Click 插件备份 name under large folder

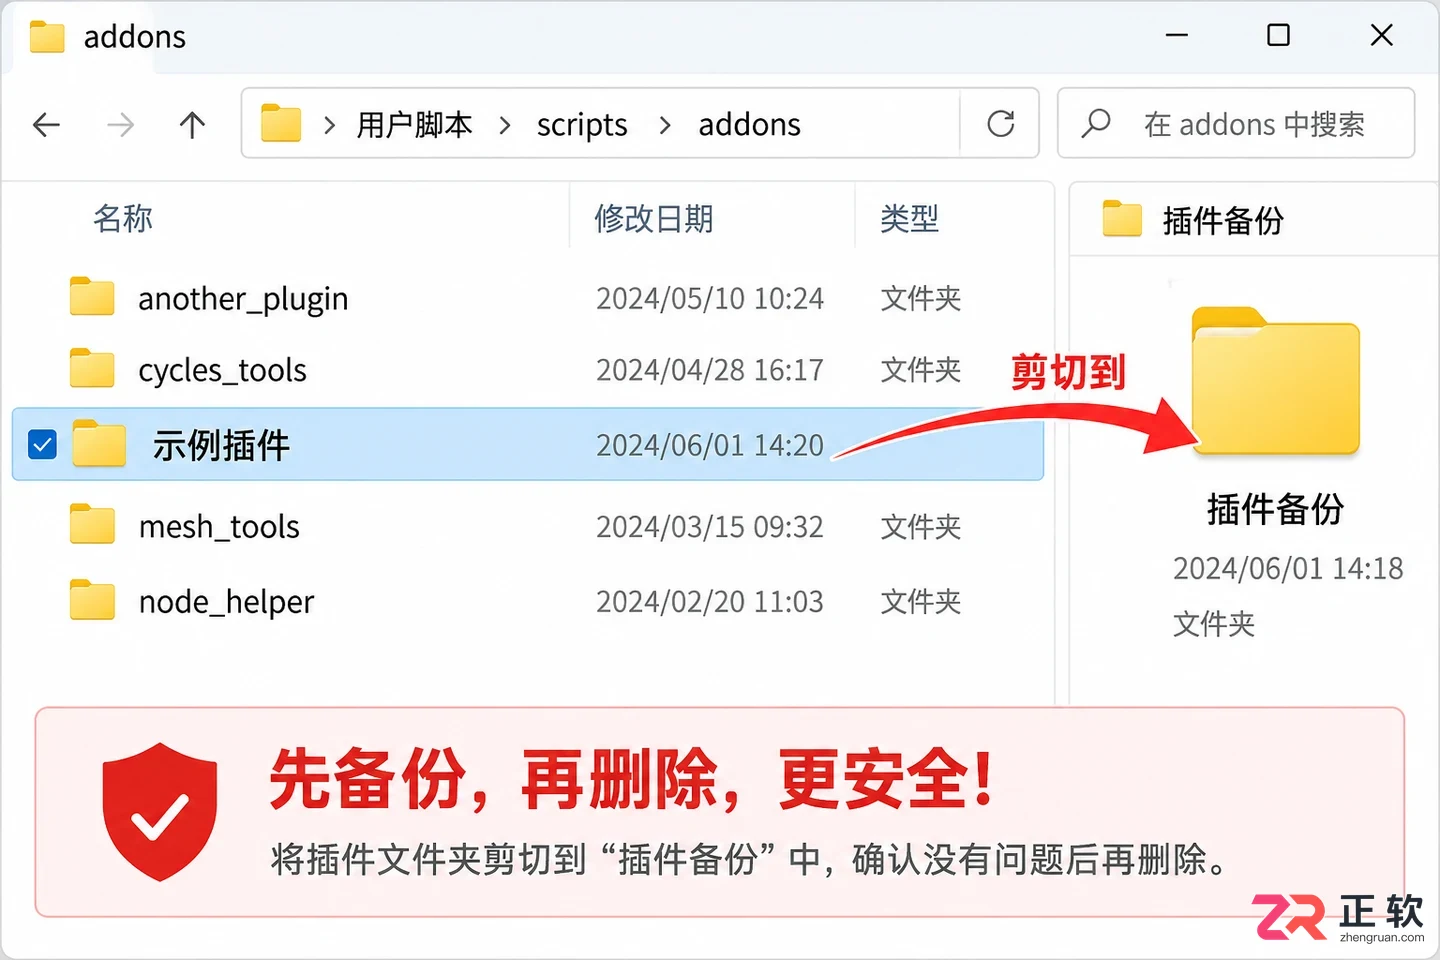[1275, 509]
